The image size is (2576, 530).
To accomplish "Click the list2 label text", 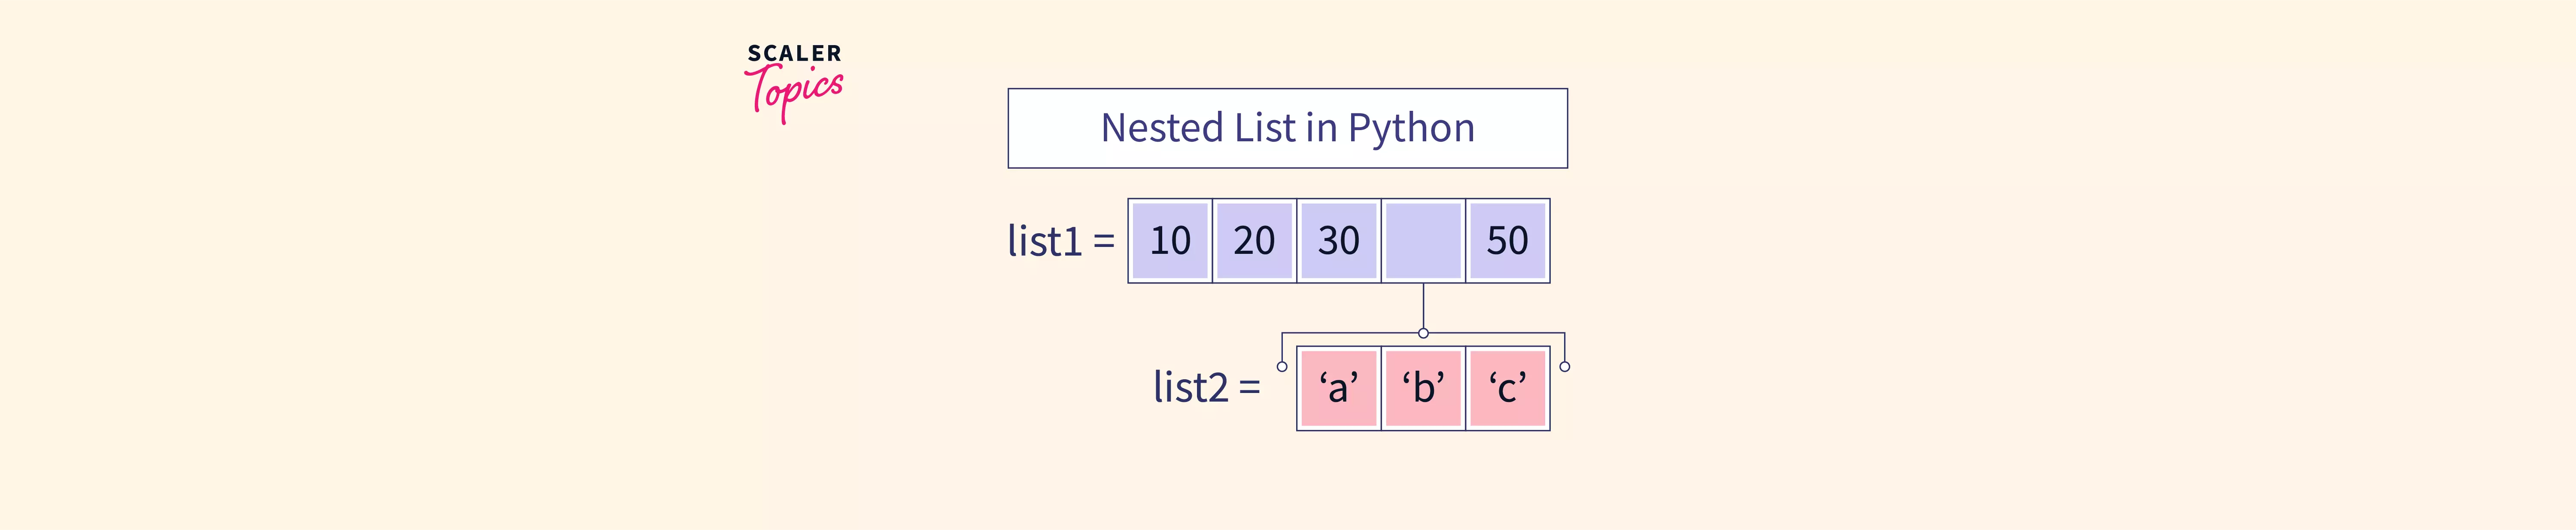I will [1190, 388].
